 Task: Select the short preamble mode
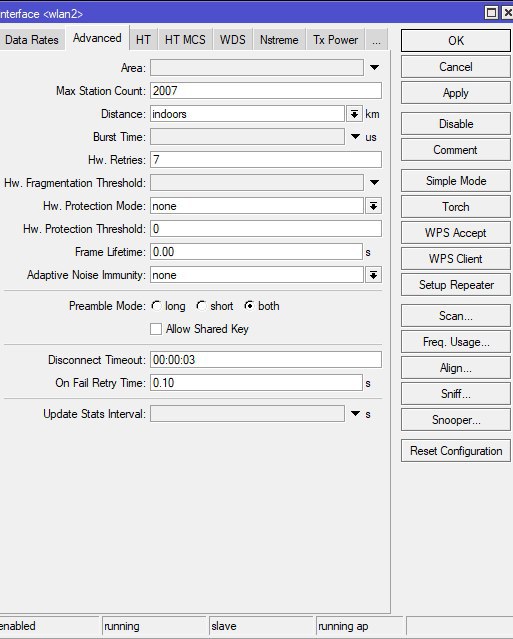tap(201, 306)
